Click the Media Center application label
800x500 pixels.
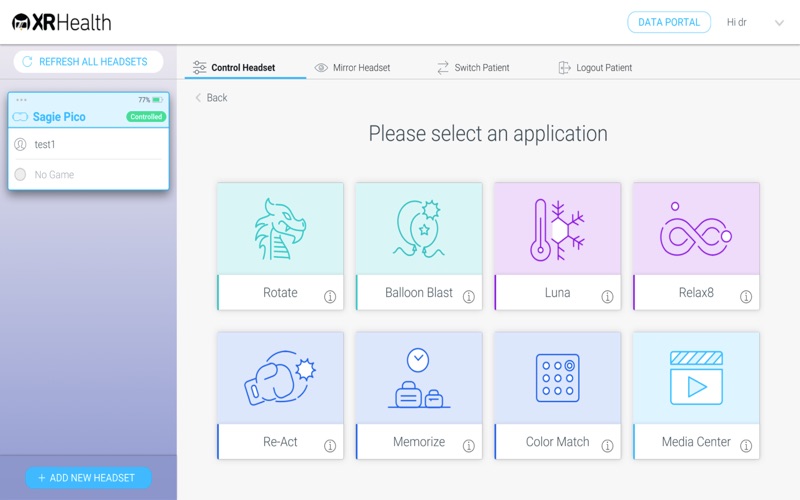[696, 441]
